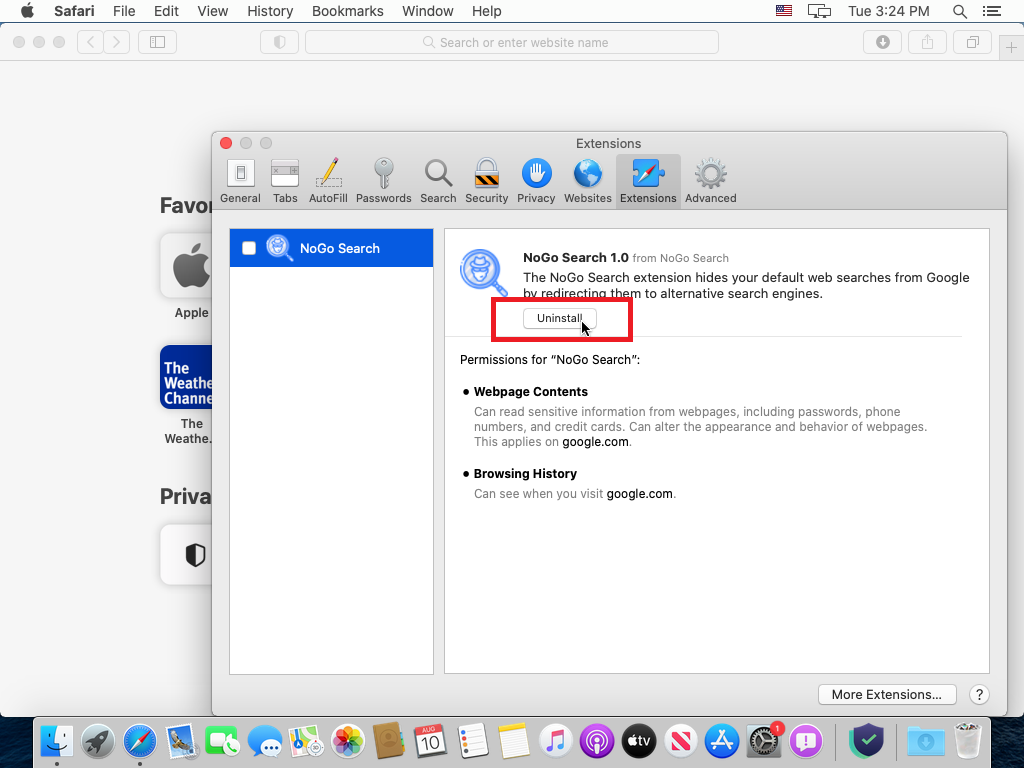
Task: Open Notes from the Dock
Action: click(x=513, y=741)
